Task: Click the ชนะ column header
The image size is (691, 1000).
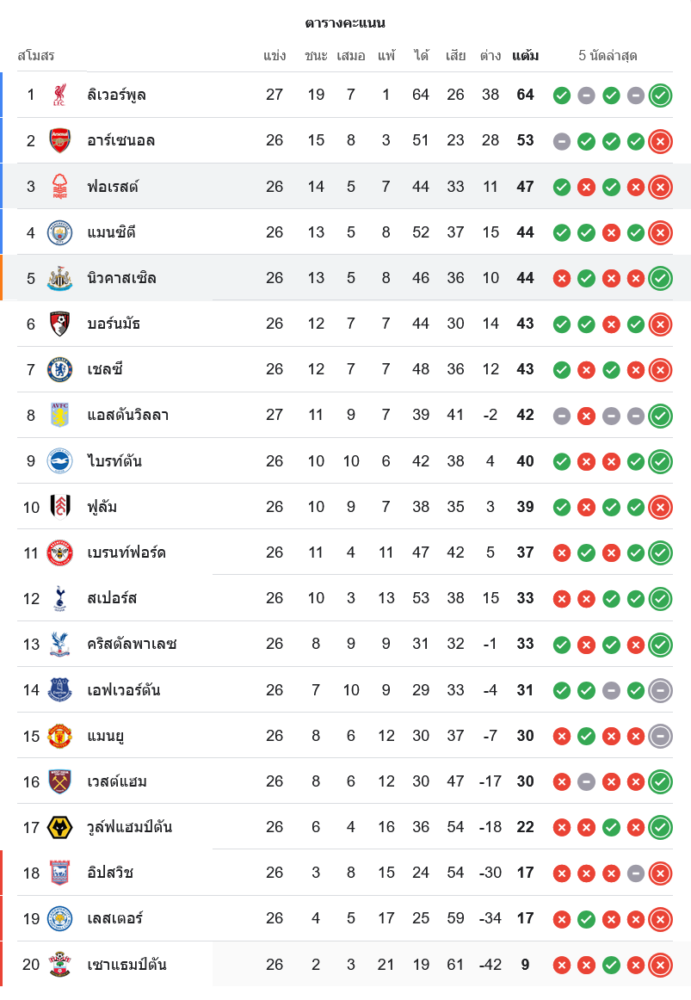Action: click(x=316, y=56)
